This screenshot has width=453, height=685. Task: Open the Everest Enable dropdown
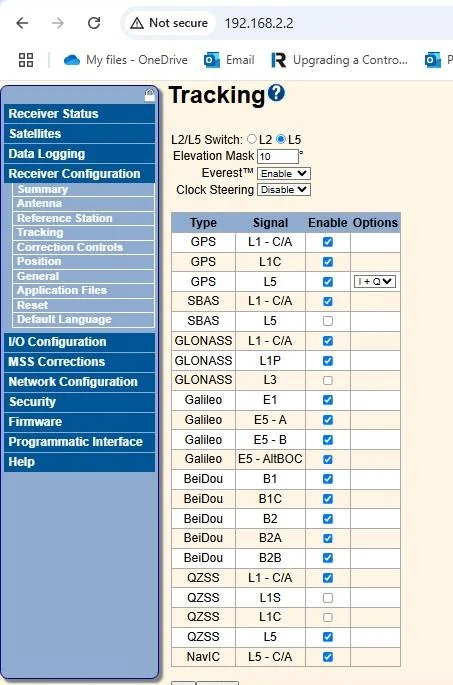pos(284,173)
